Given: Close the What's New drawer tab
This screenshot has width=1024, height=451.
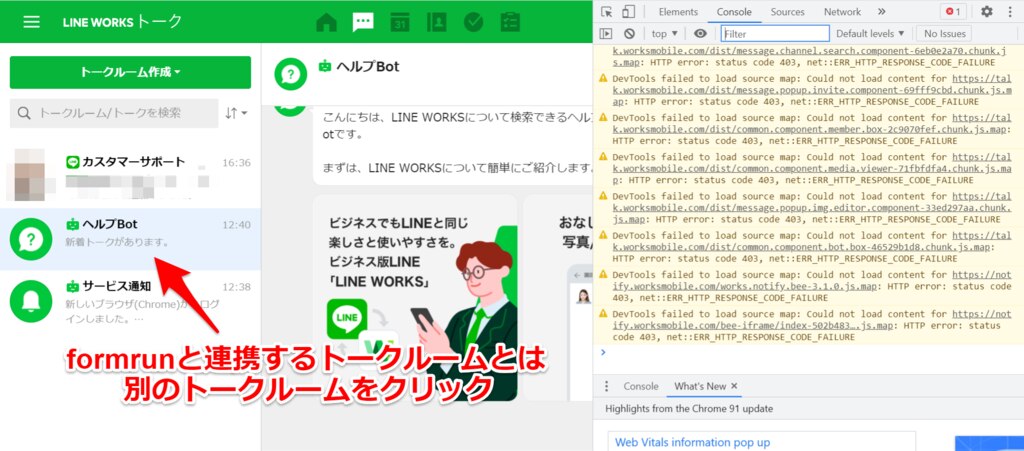Looking at the screenshot, I should (x=734, y=386).
